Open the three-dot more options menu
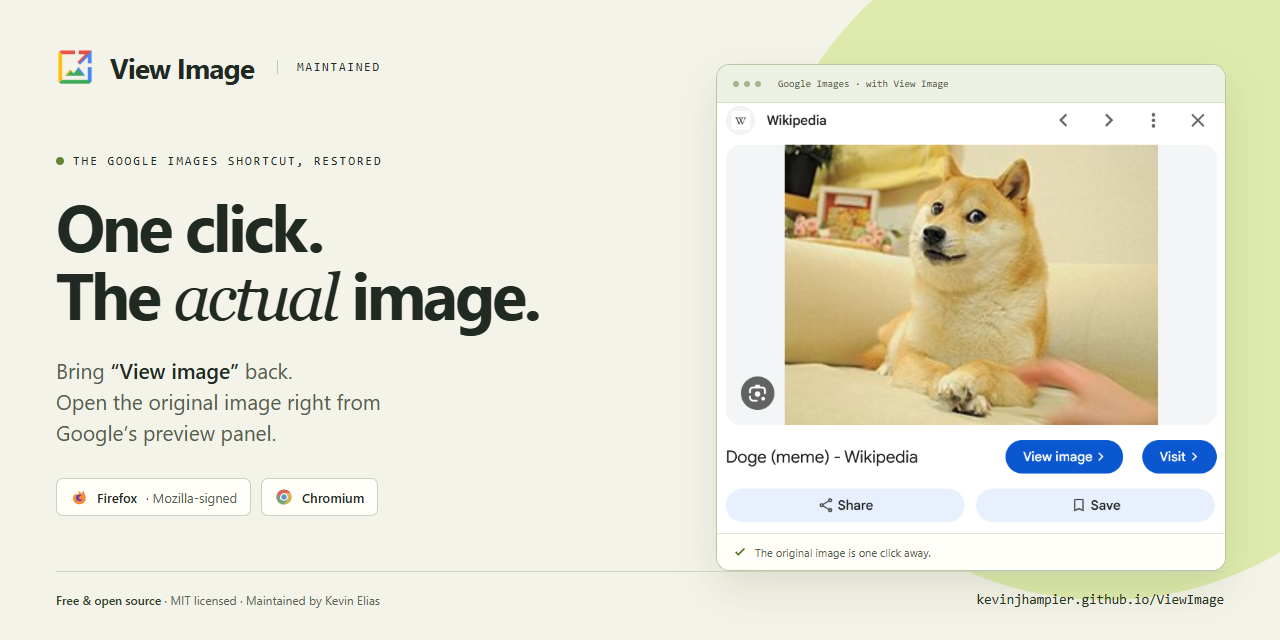This screenshot has width=1280, height=640. [1153, 120]
